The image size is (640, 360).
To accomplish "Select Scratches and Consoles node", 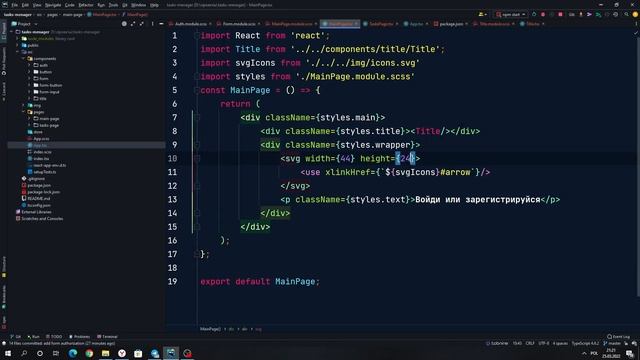I will [x=39, y=218].
